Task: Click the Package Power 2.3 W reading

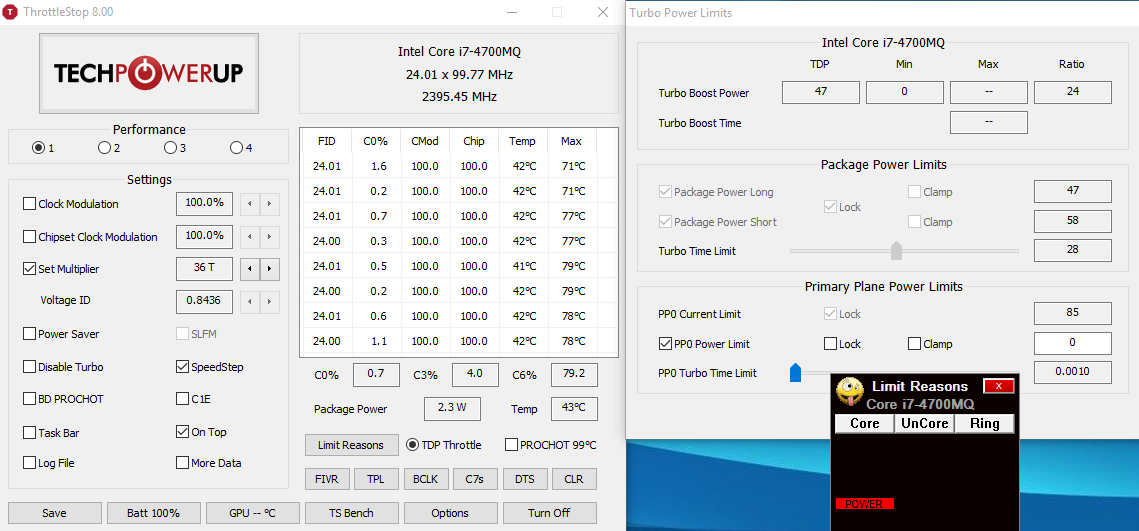Action: 452,408
